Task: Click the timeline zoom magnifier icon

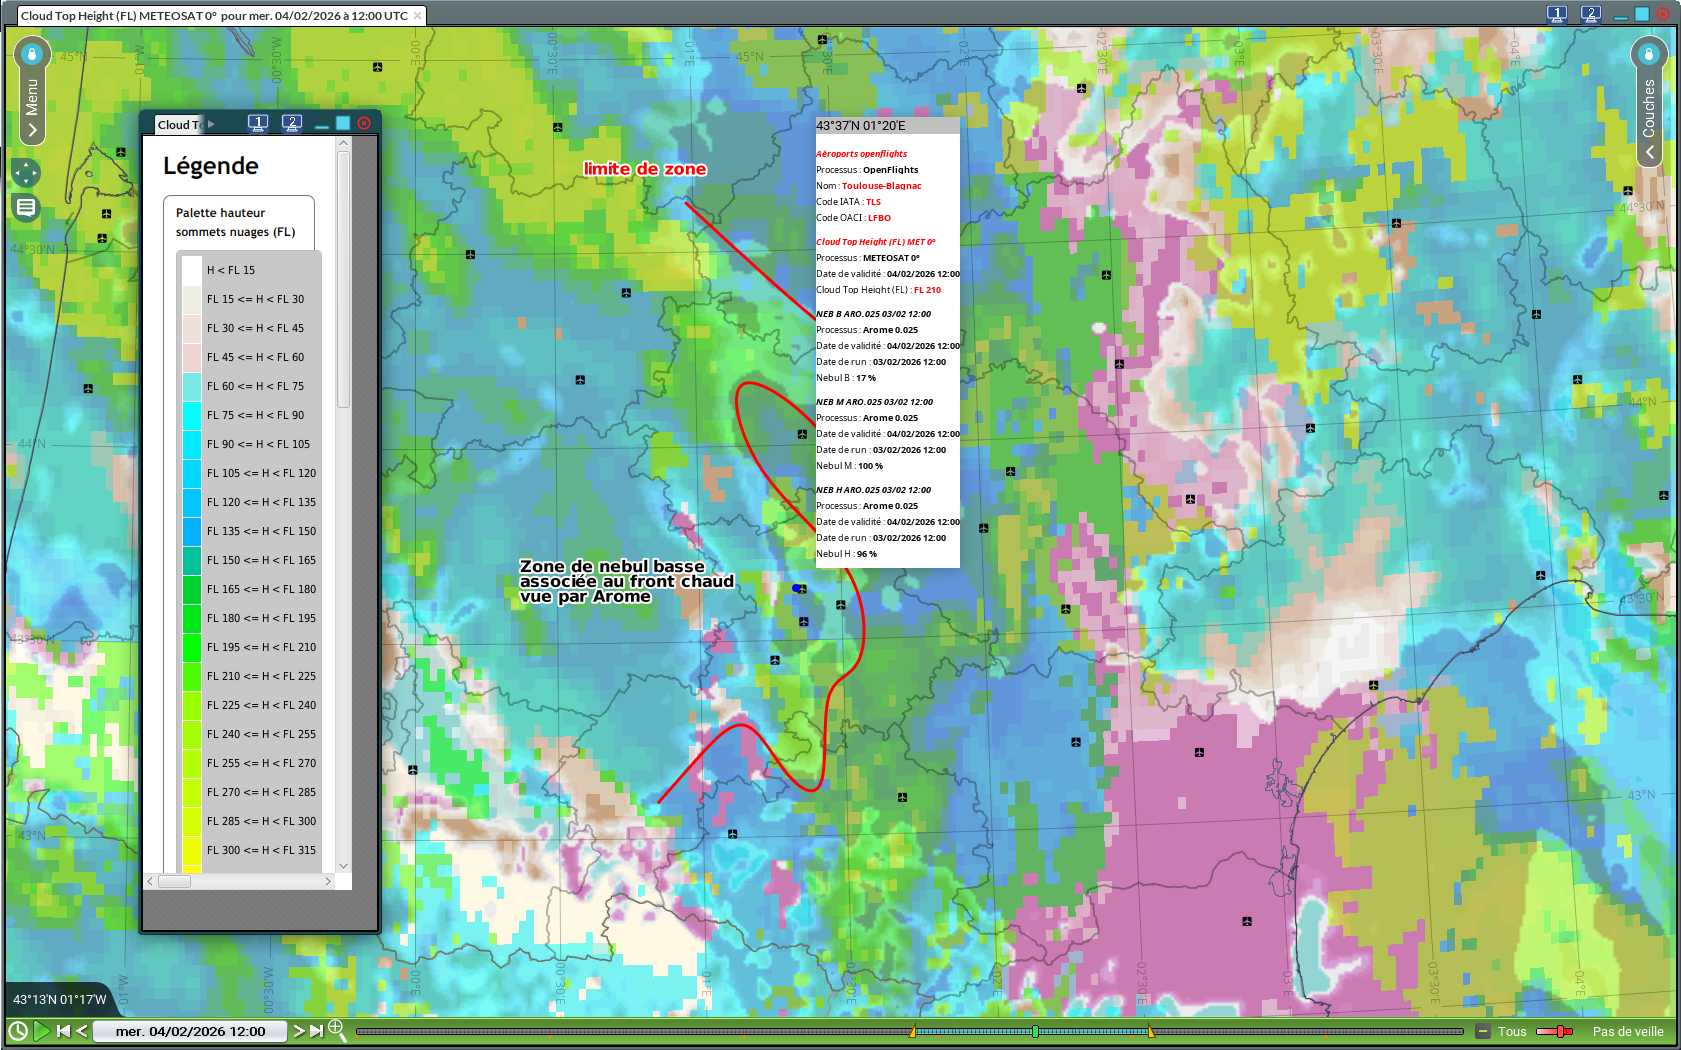Action: (337, 1029)
